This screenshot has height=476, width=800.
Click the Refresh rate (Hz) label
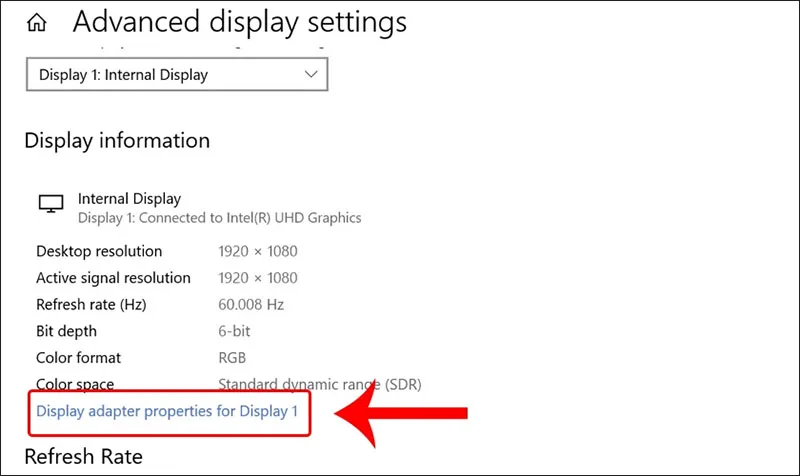[91, 305]
